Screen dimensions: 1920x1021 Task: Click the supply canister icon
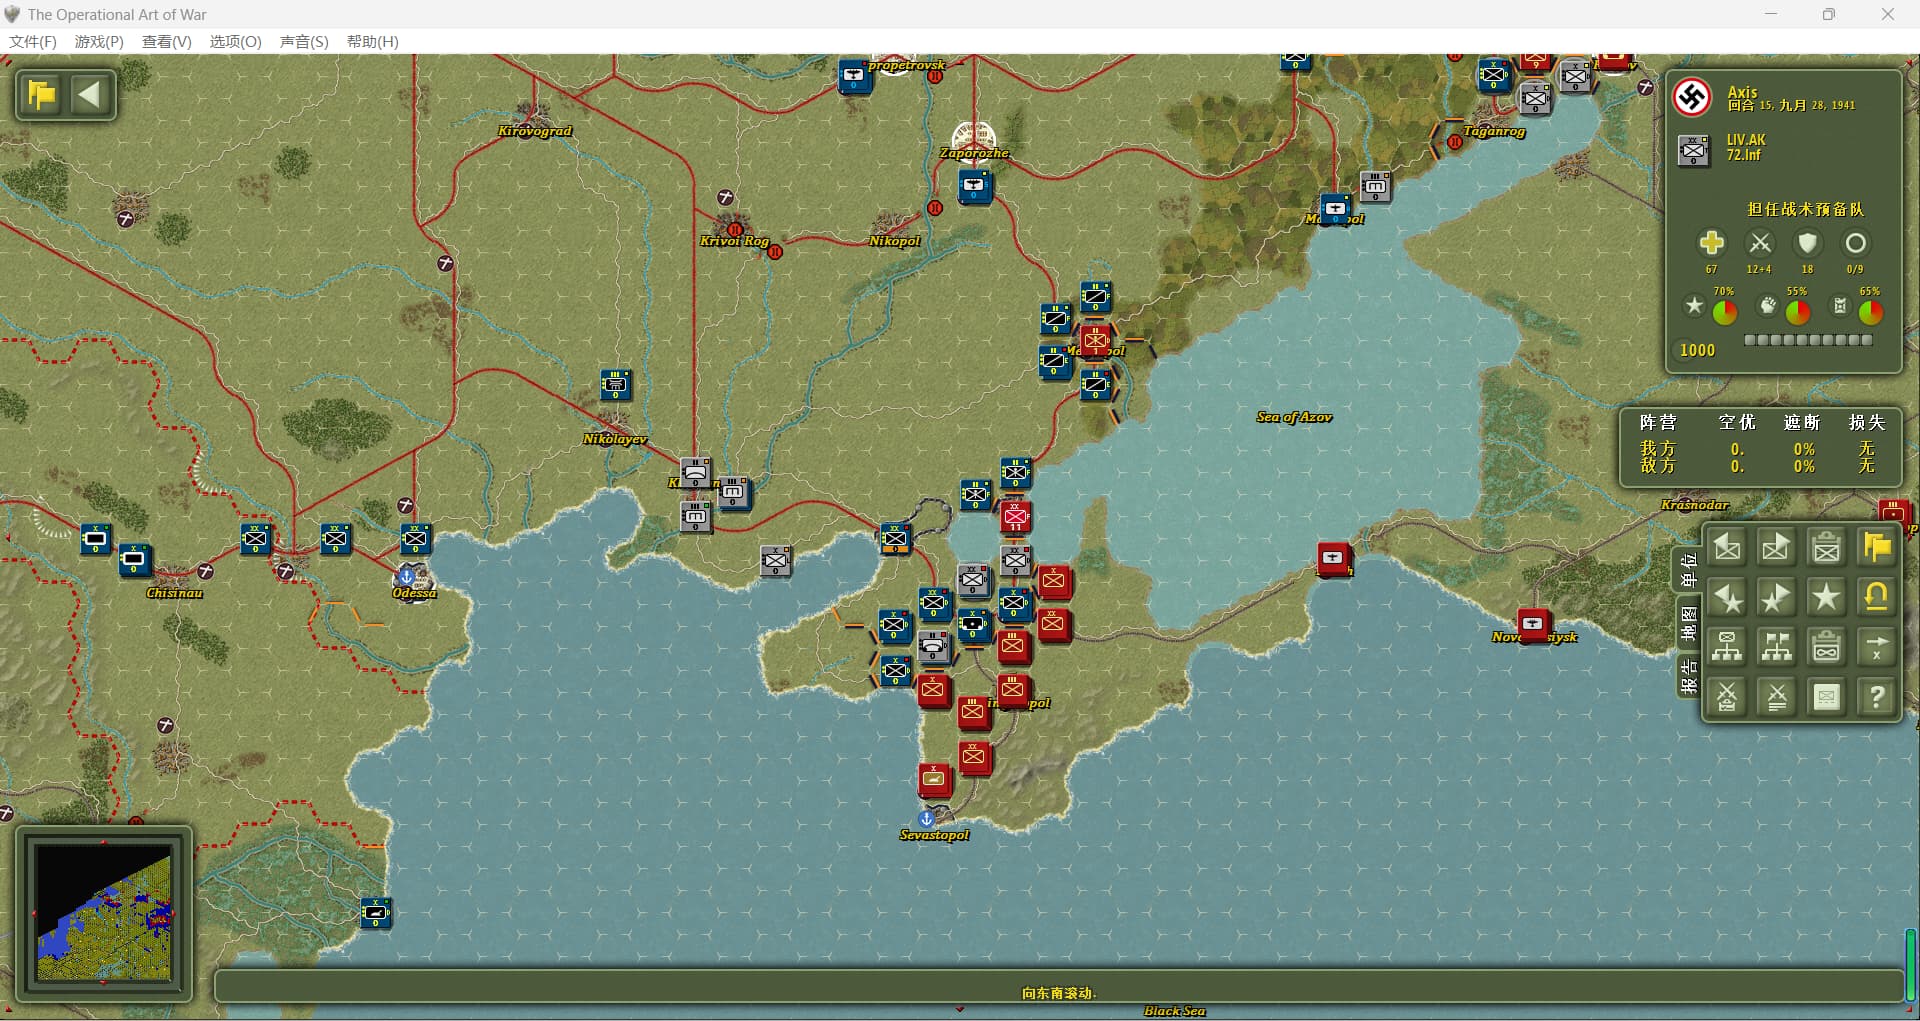[1841, 305]
